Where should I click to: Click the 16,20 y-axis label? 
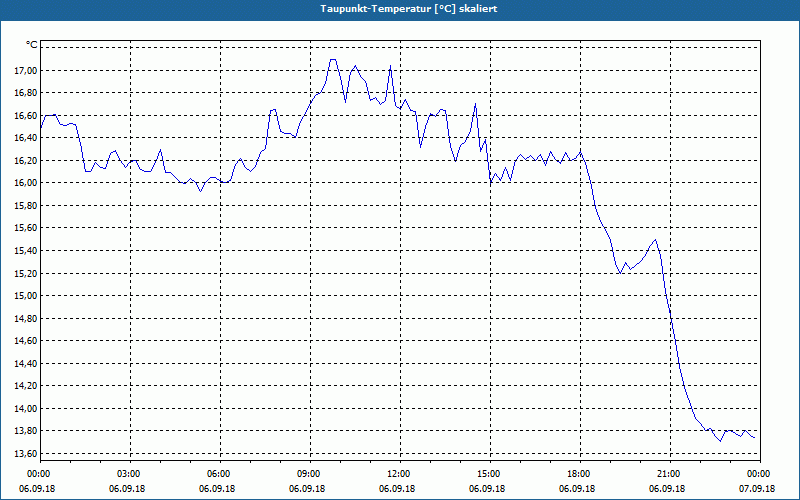(x=25, y=161)
